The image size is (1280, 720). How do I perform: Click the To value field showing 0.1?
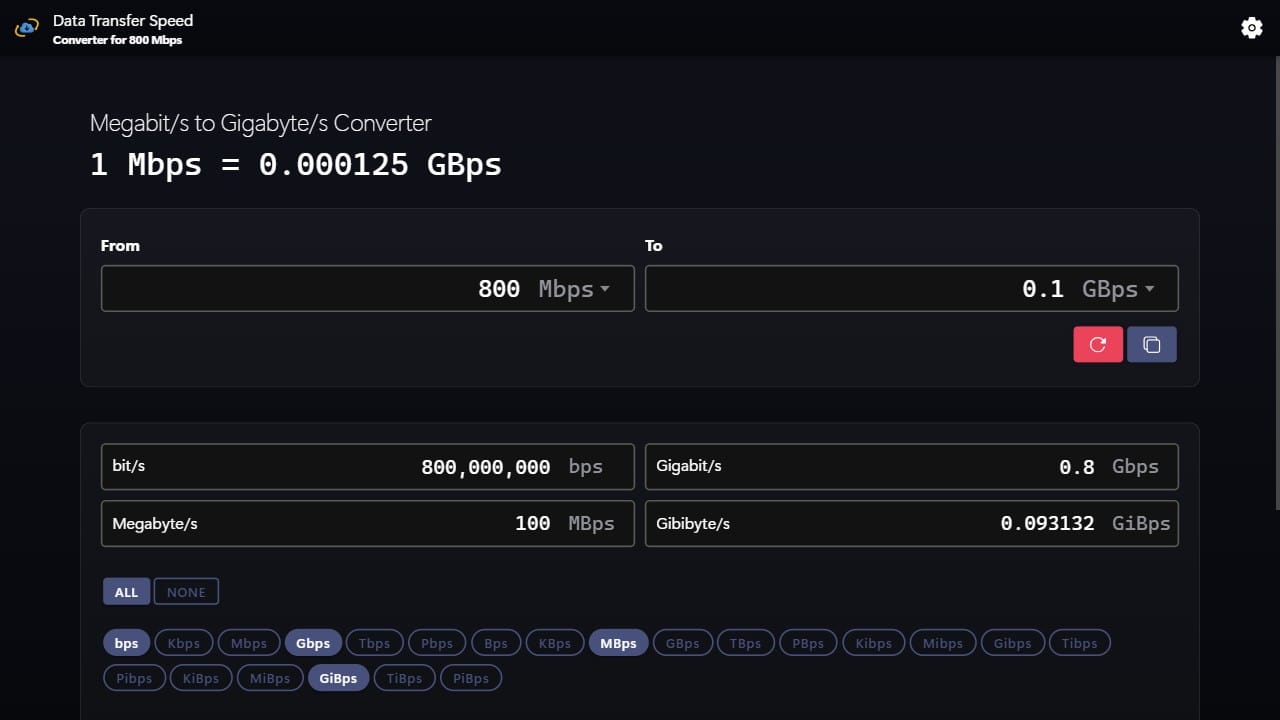pos(911,288)
